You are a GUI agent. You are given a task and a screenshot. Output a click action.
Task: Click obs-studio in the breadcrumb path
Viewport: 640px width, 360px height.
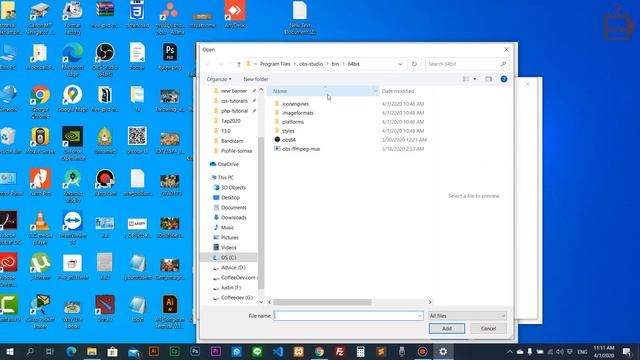(x=311, y=64)
